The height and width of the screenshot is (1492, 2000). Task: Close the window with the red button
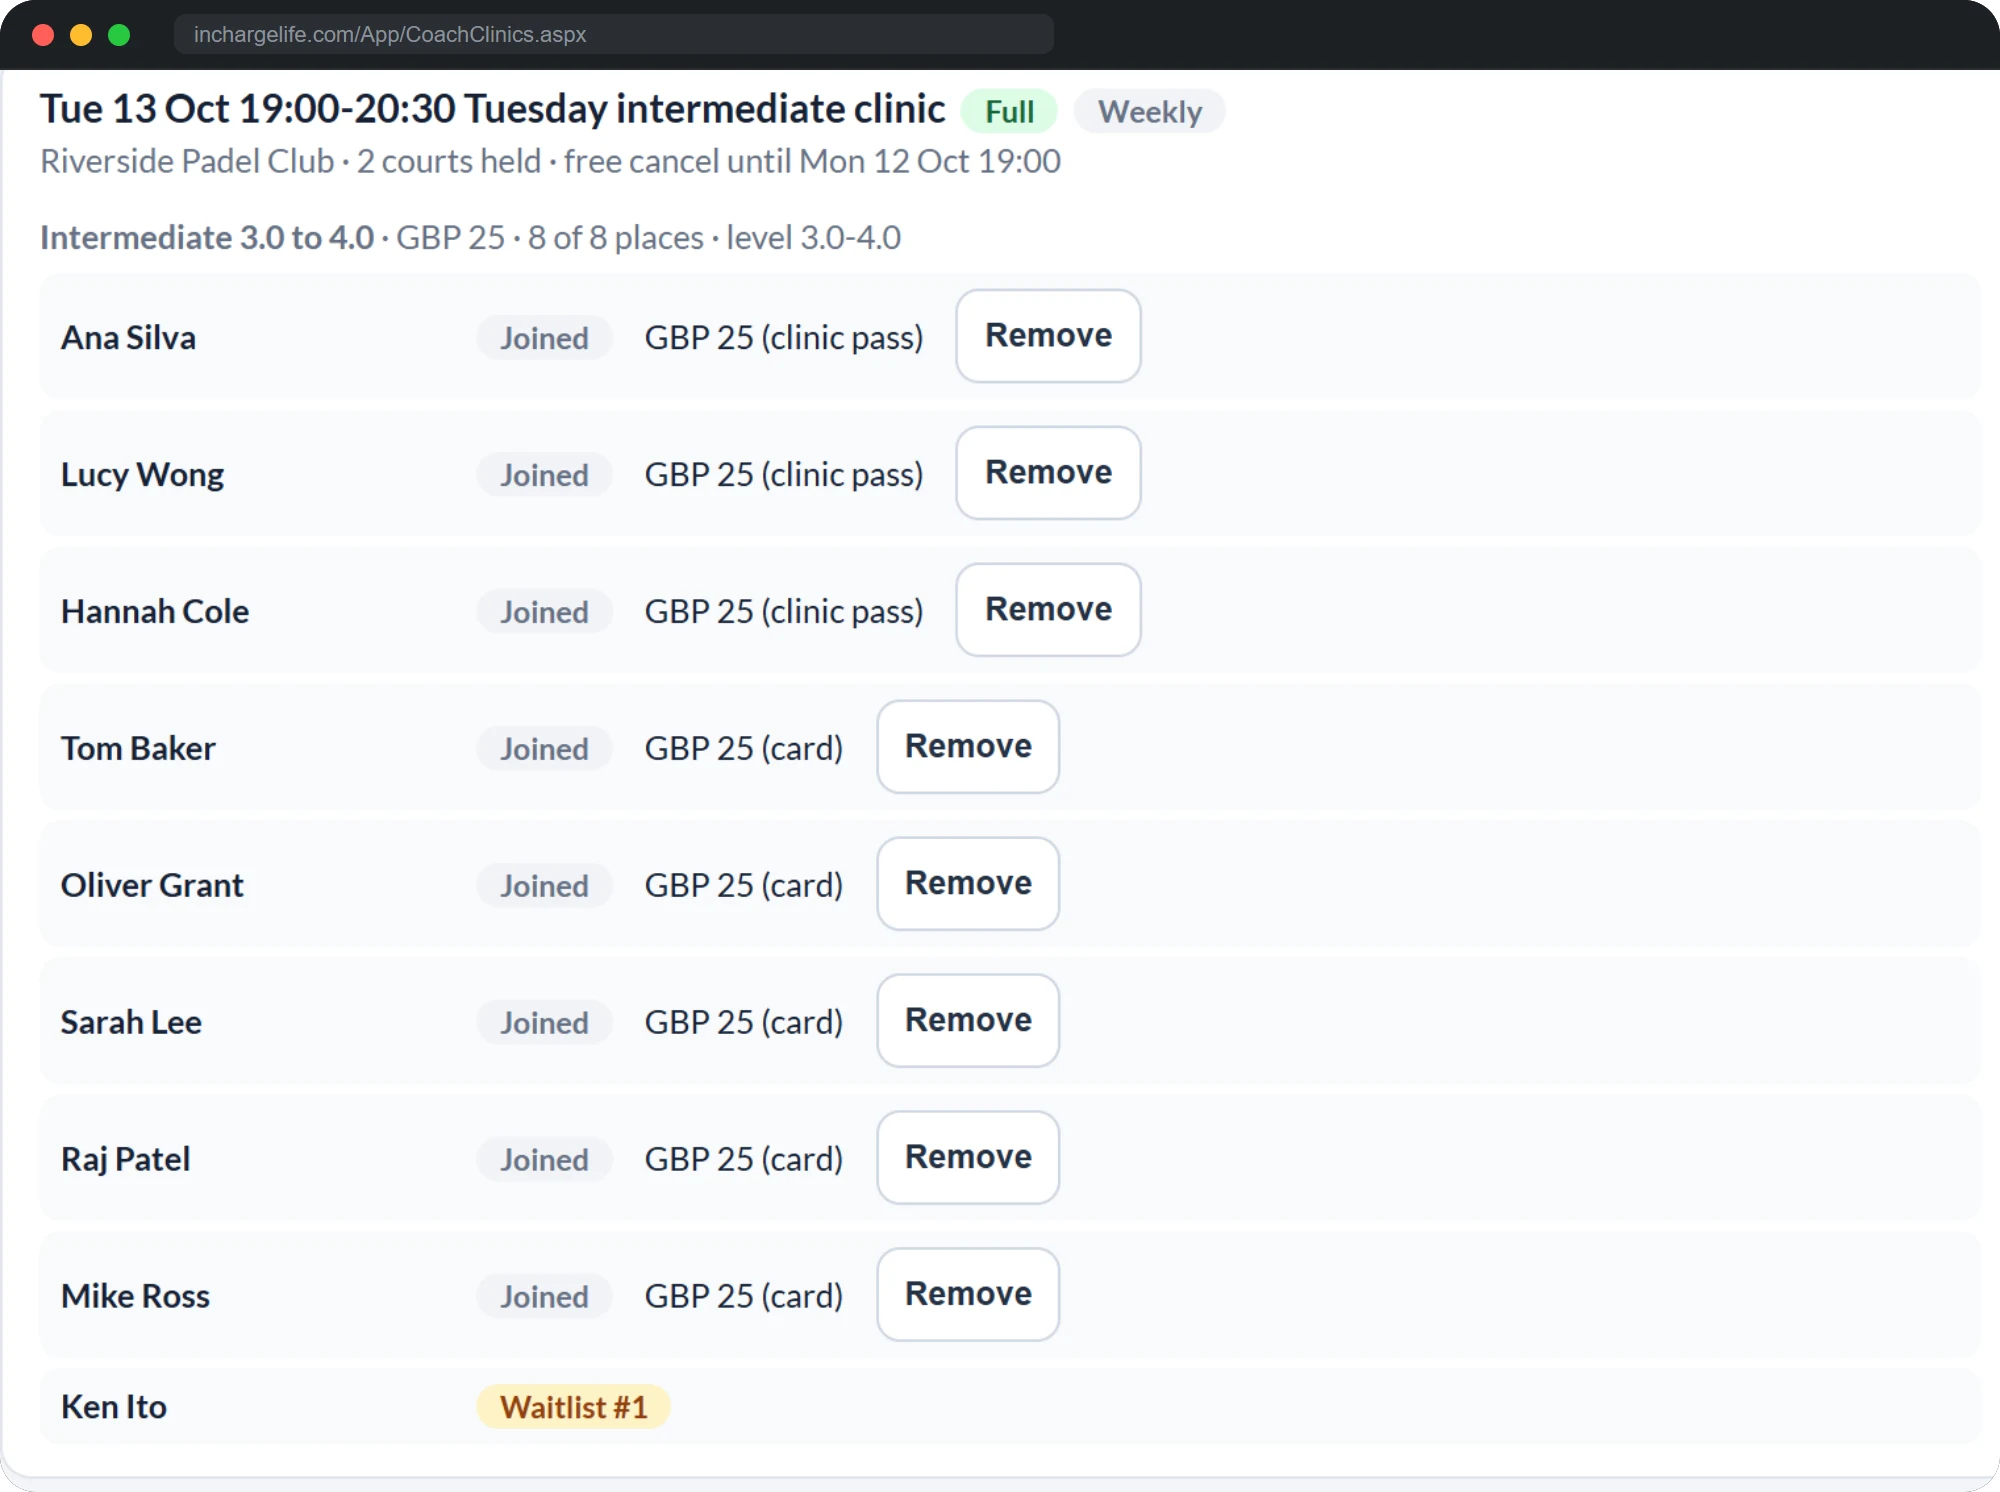click(x=43, y=35)
